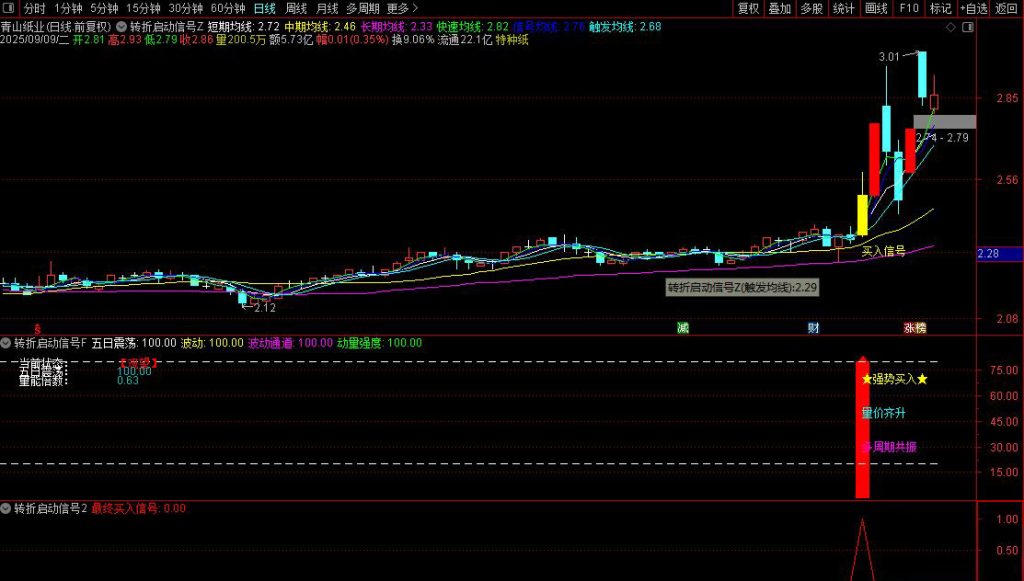Click the diamond icon near chart top-right
The image size is (1024, 581).
pos(950,26)
